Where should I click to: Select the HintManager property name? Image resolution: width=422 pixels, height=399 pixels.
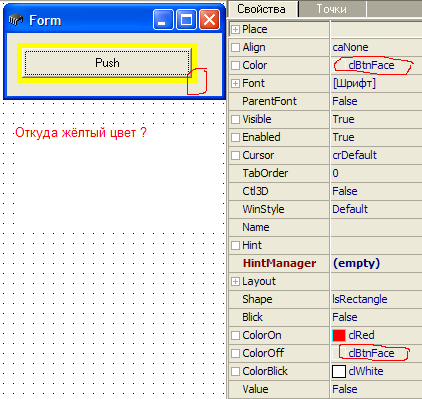click(279, 263)
